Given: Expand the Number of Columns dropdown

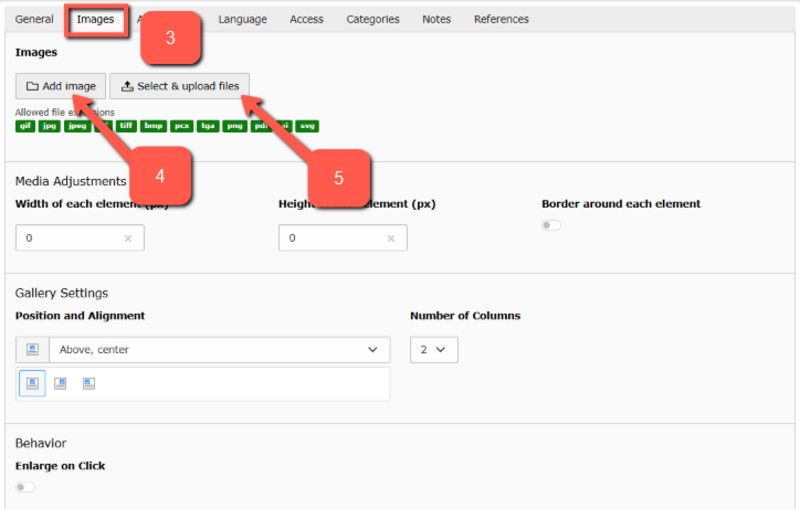Looking at the screenshot, I should tap(434, 350).
